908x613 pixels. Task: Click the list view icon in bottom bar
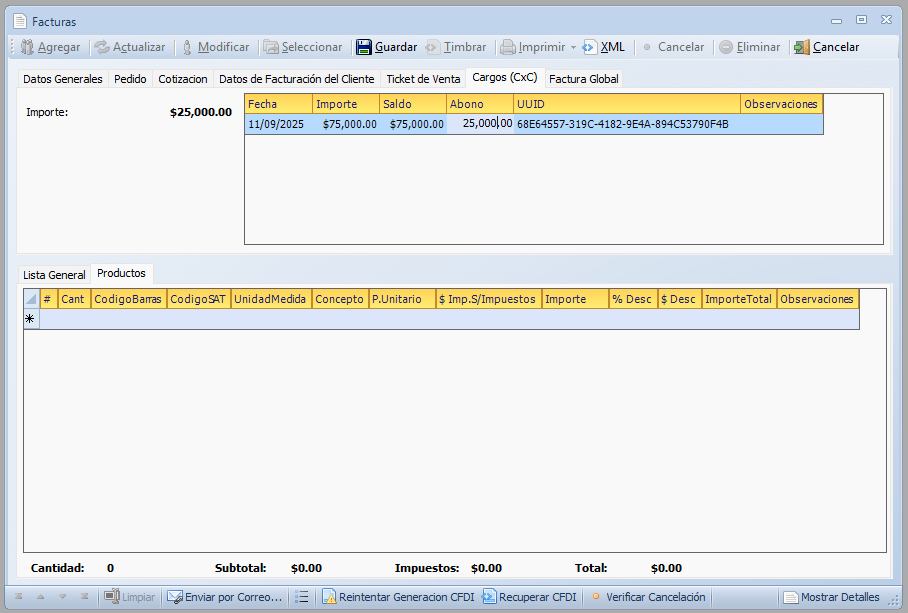(x=302, y=597)
